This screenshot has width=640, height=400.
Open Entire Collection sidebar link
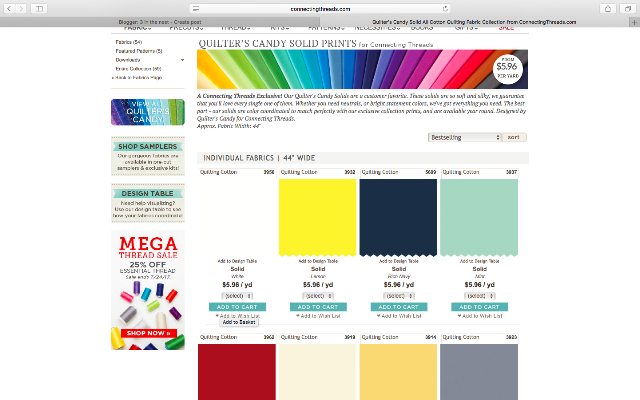[x=138, y=69]
